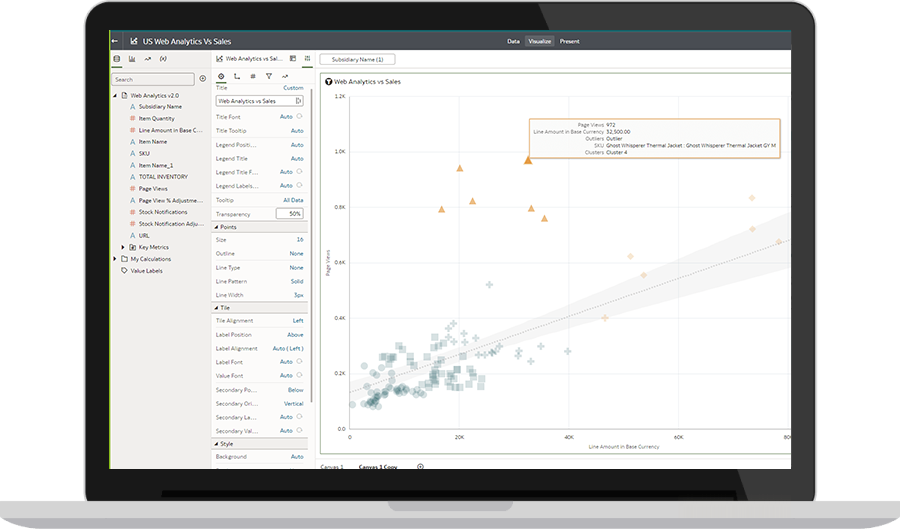Select the General gear properties tab
This screenshot has height=529, width=900.
tap(221, 76)
